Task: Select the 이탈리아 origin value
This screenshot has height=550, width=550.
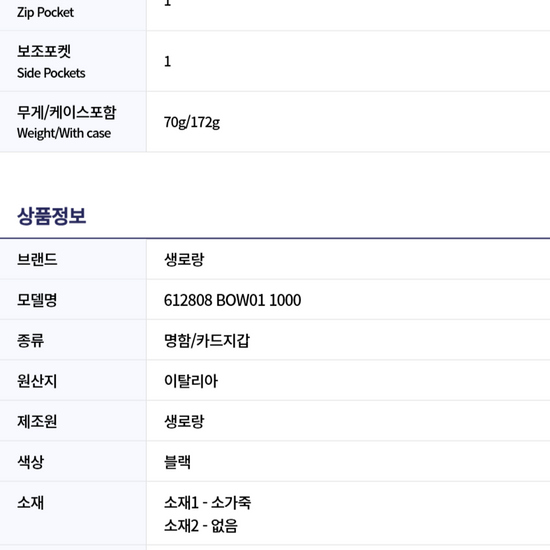Action: (191, 381)
